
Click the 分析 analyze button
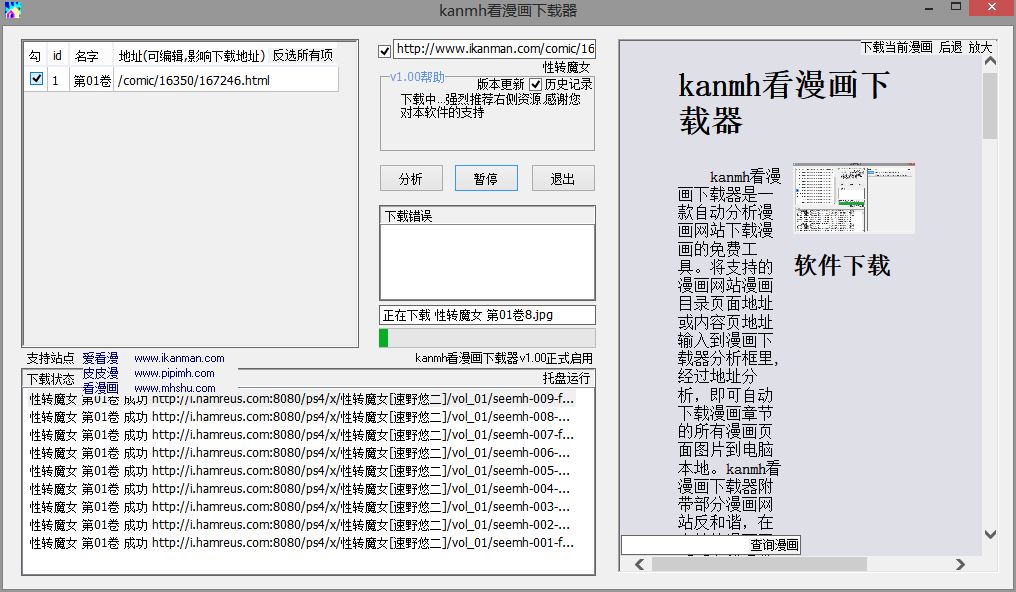click(x=411, y=177)
